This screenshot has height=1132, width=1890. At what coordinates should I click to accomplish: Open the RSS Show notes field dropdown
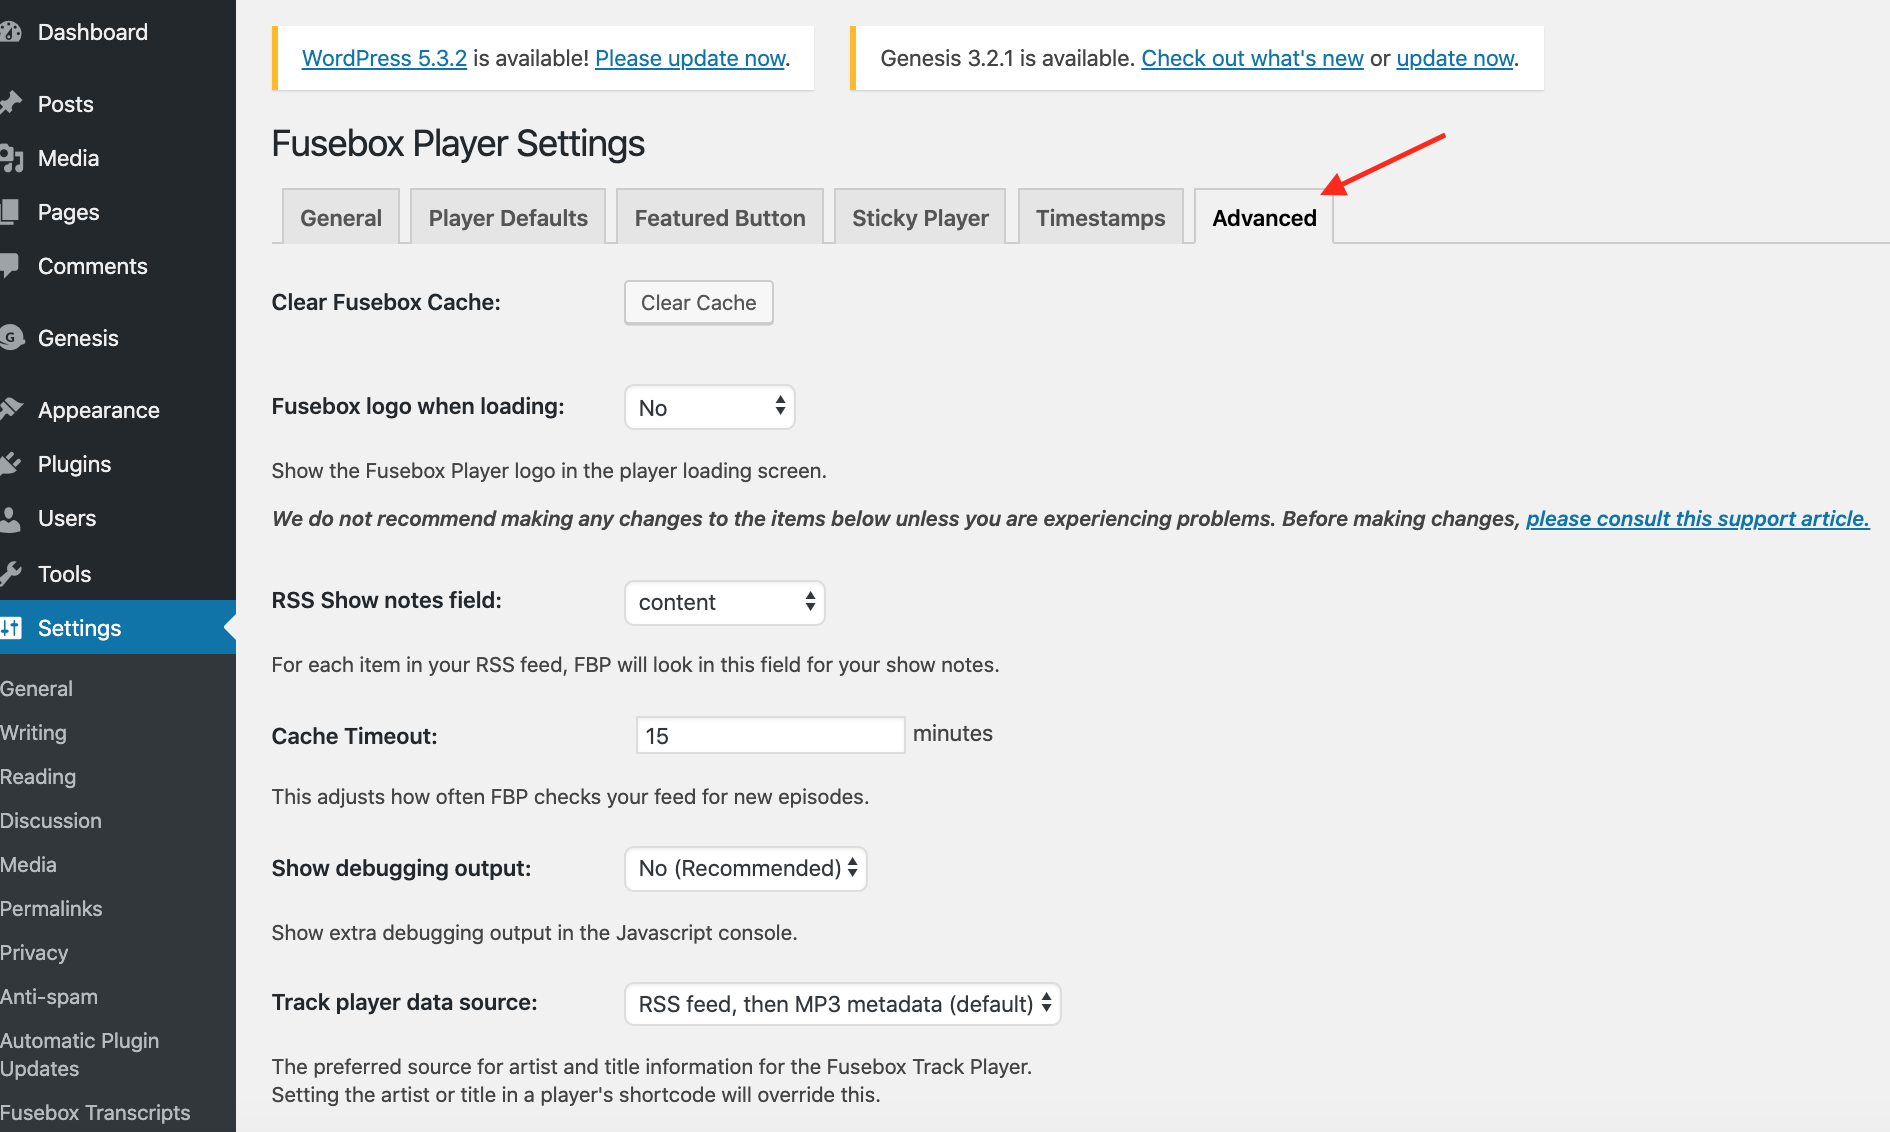(x=725, y=602)
